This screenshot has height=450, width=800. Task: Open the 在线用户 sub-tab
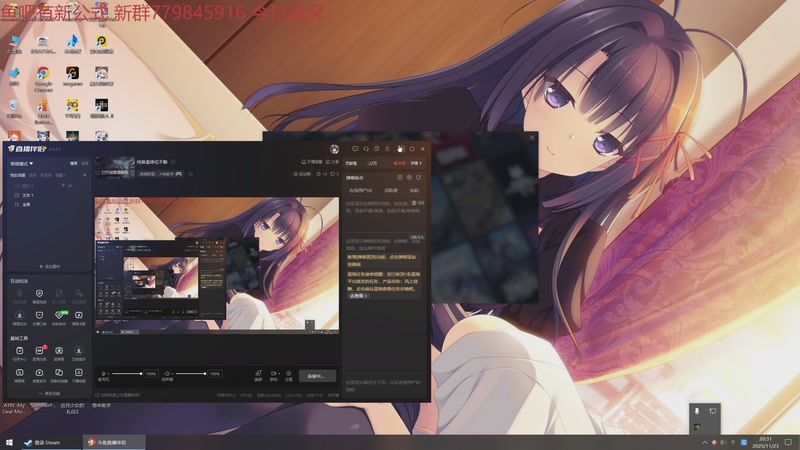[x=360, y=190]
